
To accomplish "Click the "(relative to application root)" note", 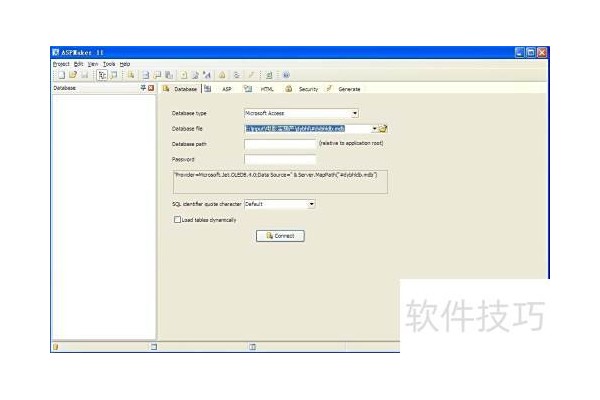I will (x=351, y=143).
